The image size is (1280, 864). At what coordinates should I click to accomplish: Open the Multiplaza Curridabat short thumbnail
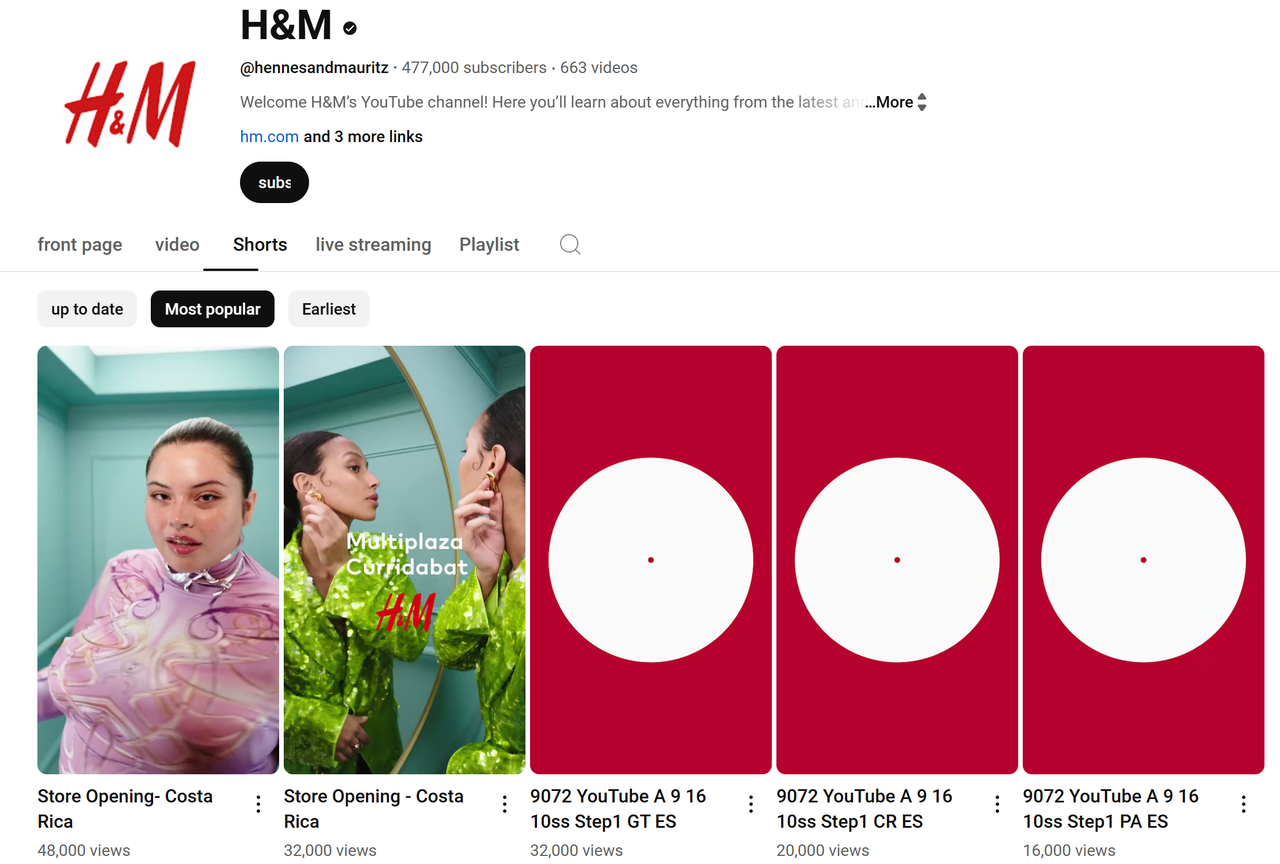(x=404, y=559)
